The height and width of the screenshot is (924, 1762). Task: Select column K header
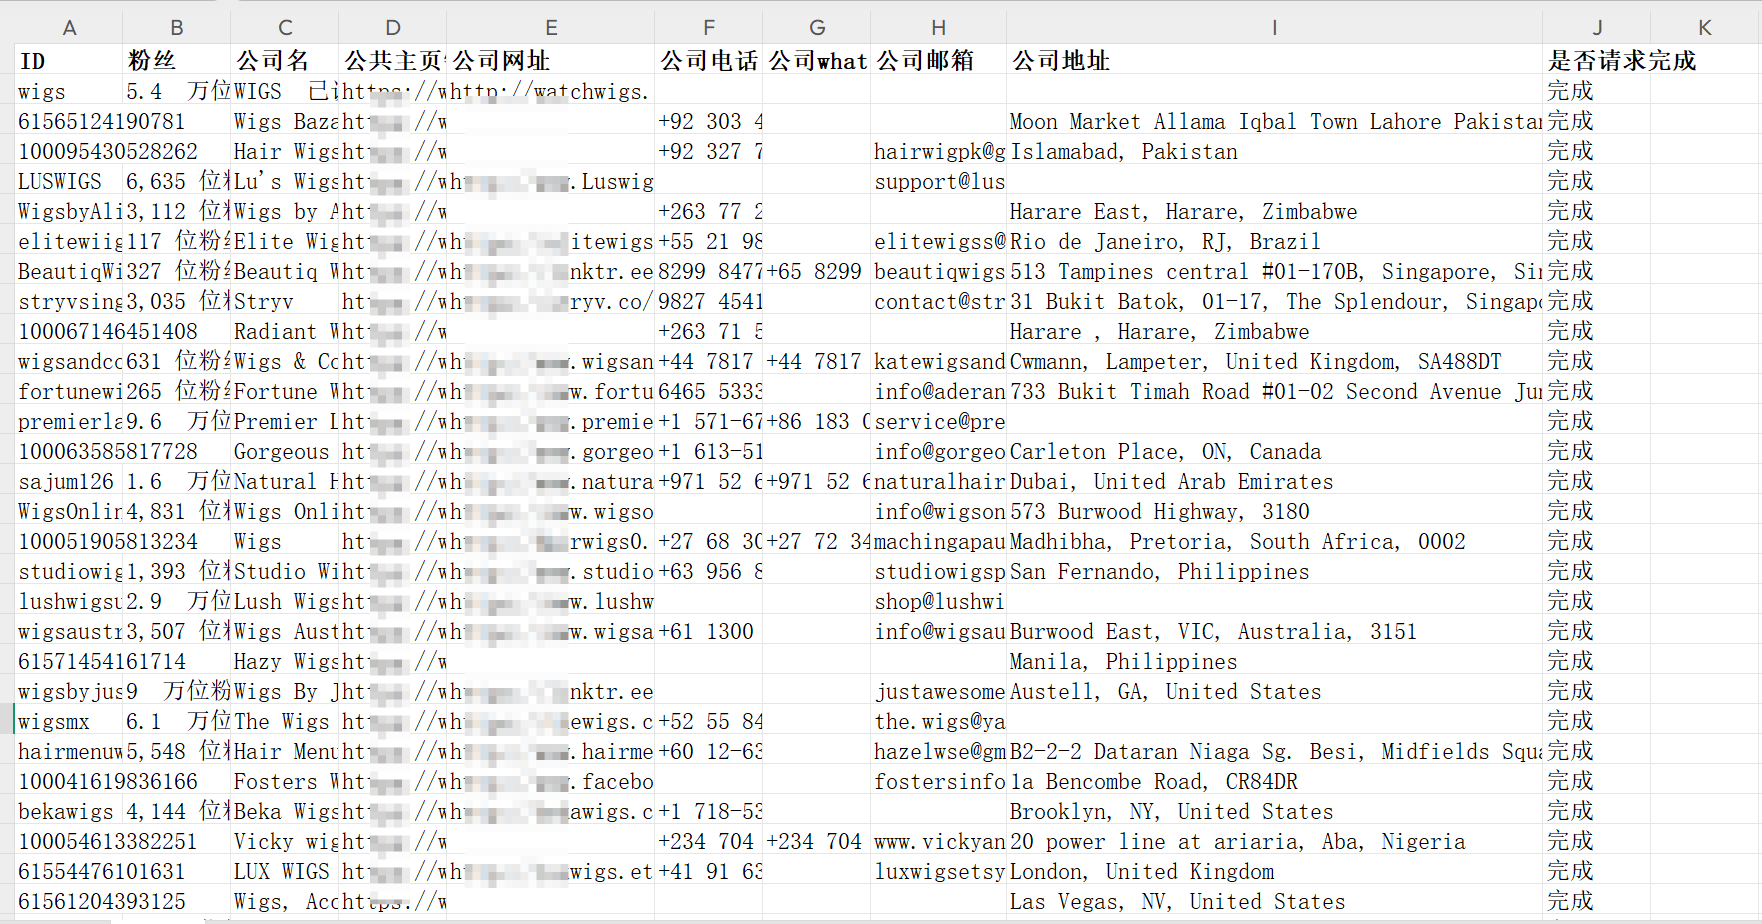(x=1705, y=28)
